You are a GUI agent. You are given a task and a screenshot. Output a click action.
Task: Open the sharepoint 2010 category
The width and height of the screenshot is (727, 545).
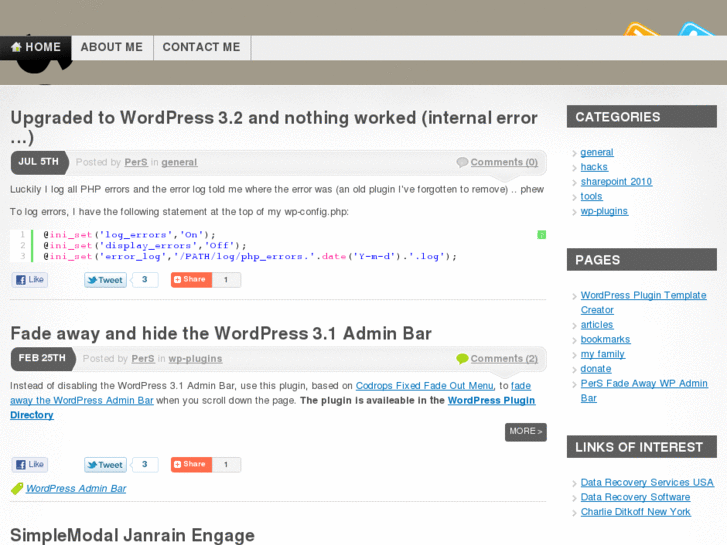pos(616,182)
